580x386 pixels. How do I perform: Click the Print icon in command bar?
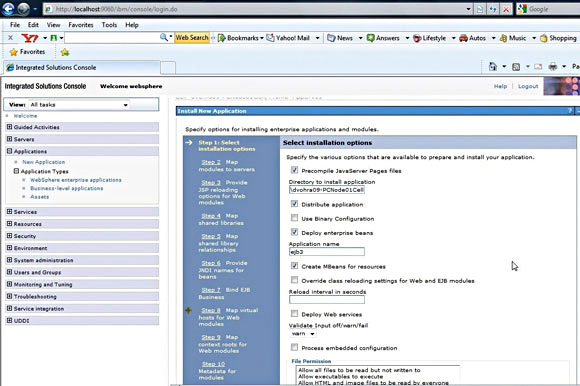tap(553, 67)
